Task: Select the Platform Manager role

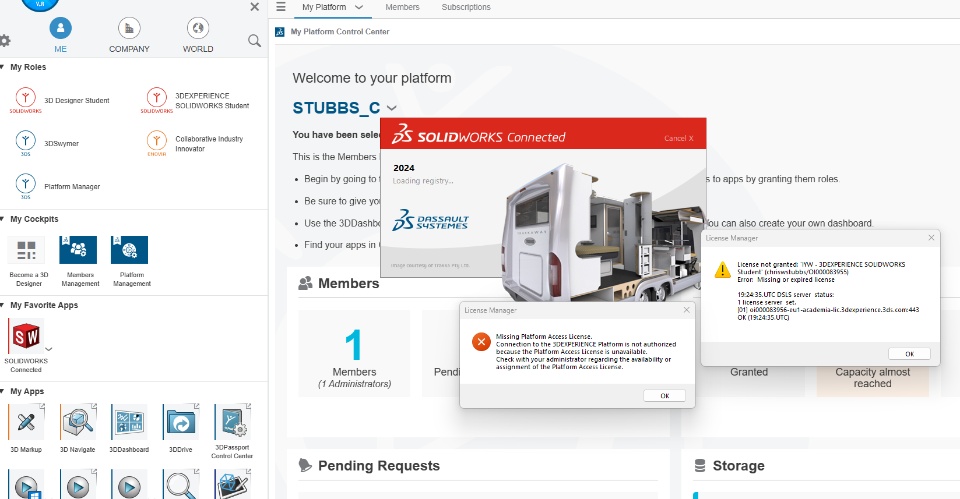Action: (x=58, y=186)
